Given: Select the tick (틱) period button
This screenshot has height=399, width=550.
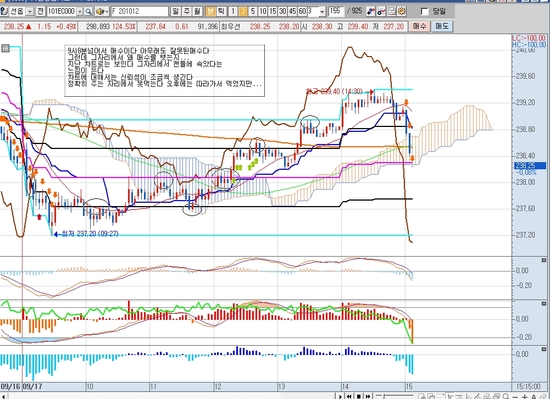Looking at the screenshot, I should coord(221,12).
